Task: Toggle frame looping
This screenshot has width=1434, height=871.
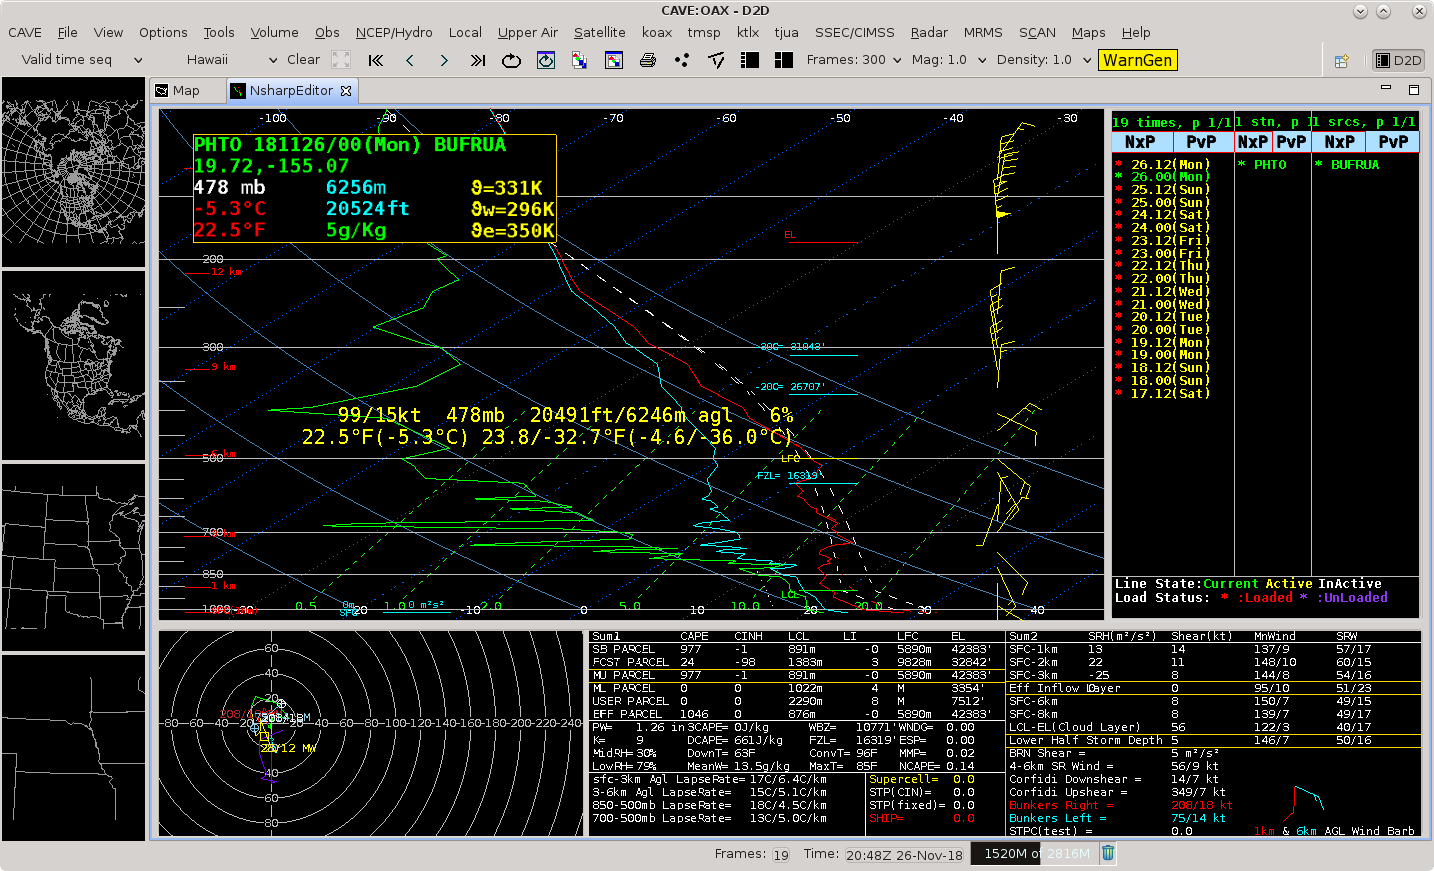Action: (x=511, y=60)
